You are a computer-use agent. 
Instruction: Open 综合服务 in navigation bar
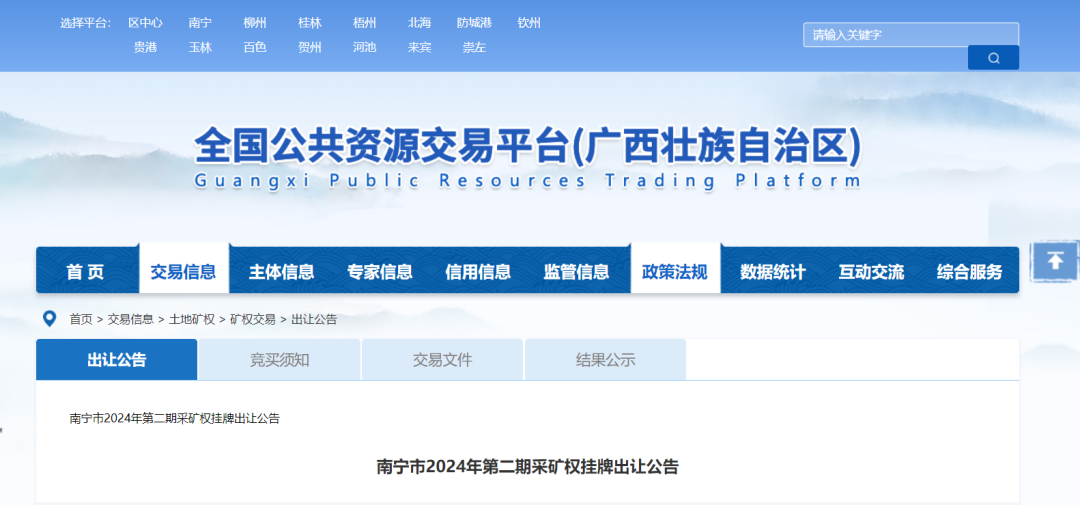pos(969,272)
